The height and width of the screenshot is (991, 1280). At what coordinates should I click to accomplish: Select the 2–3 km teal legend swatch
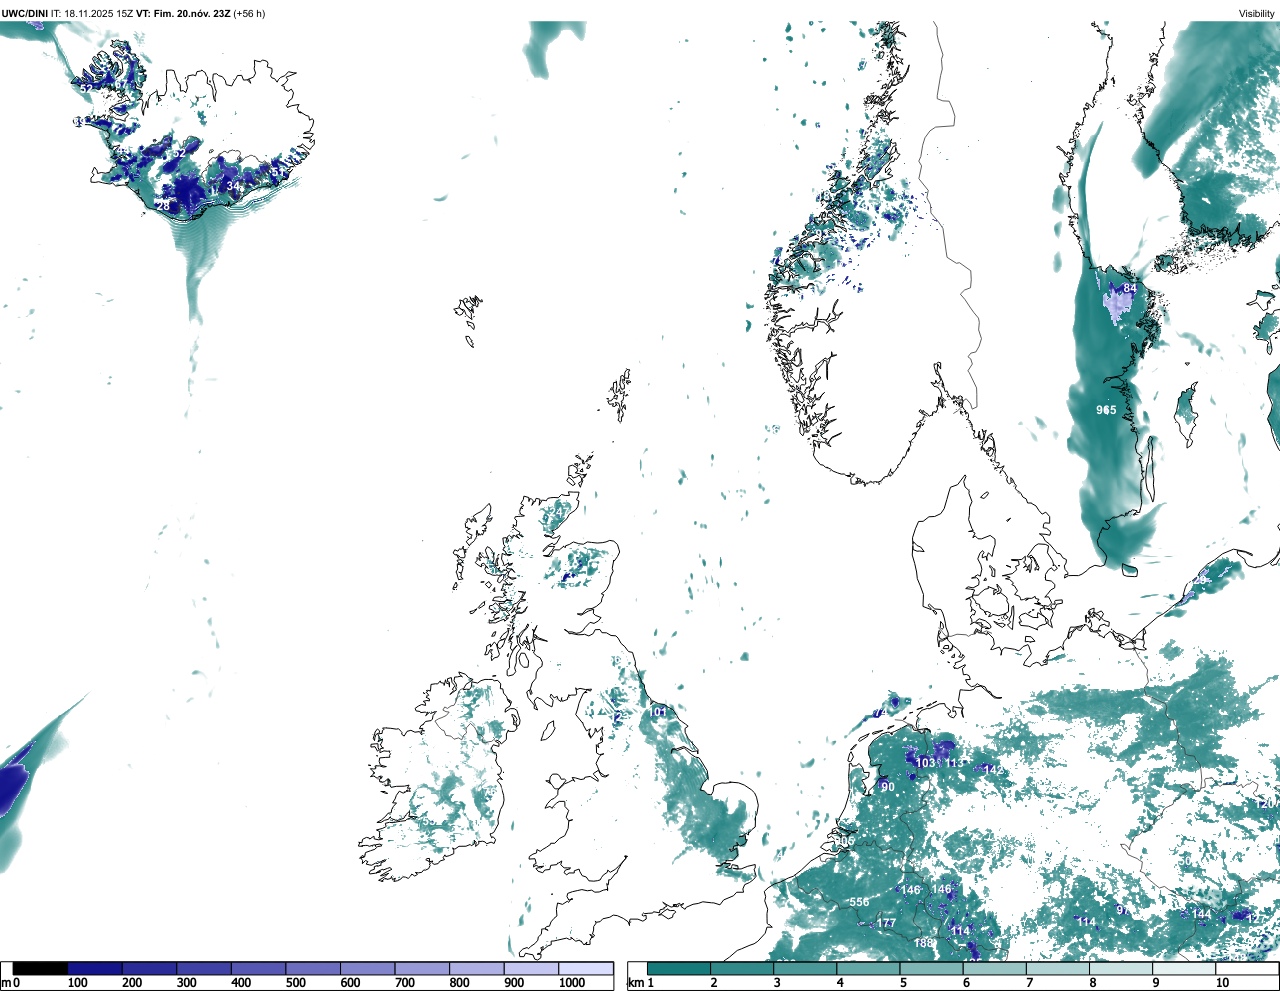742,968
